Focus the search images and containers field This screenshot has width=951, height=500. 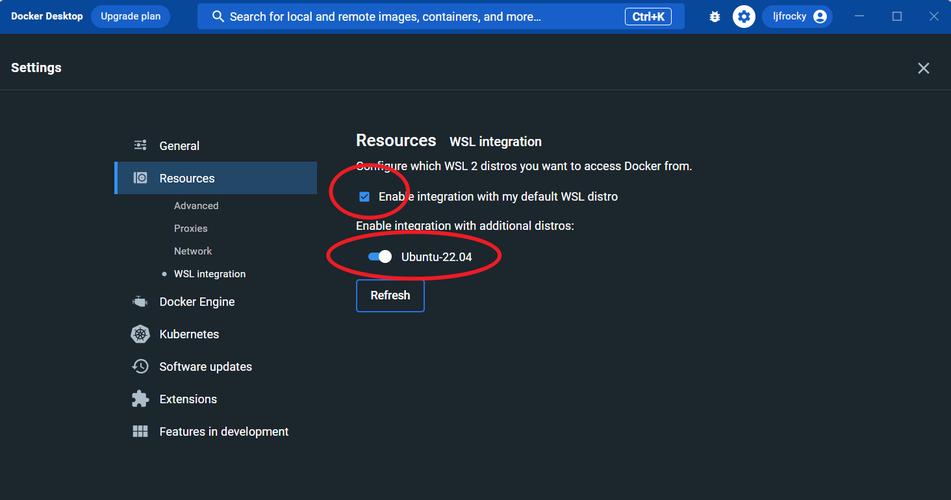coord(441,17)
